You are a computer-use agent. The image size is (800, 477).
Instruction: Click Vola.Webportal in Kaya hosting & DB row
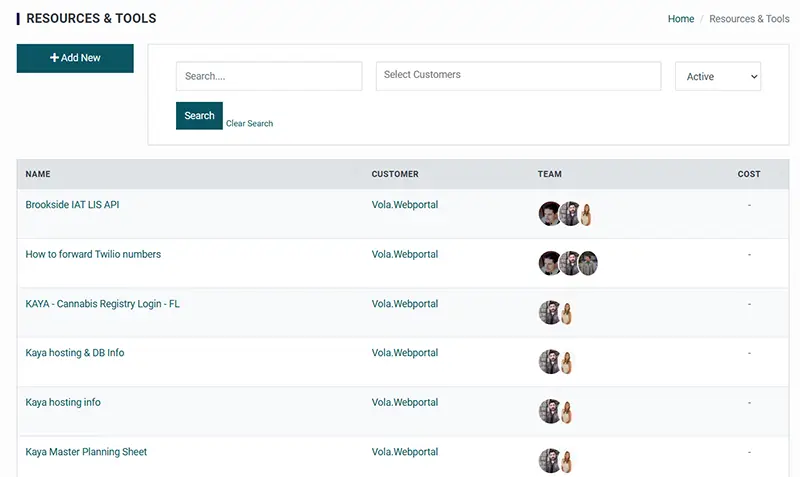click(x=405, y=353)
